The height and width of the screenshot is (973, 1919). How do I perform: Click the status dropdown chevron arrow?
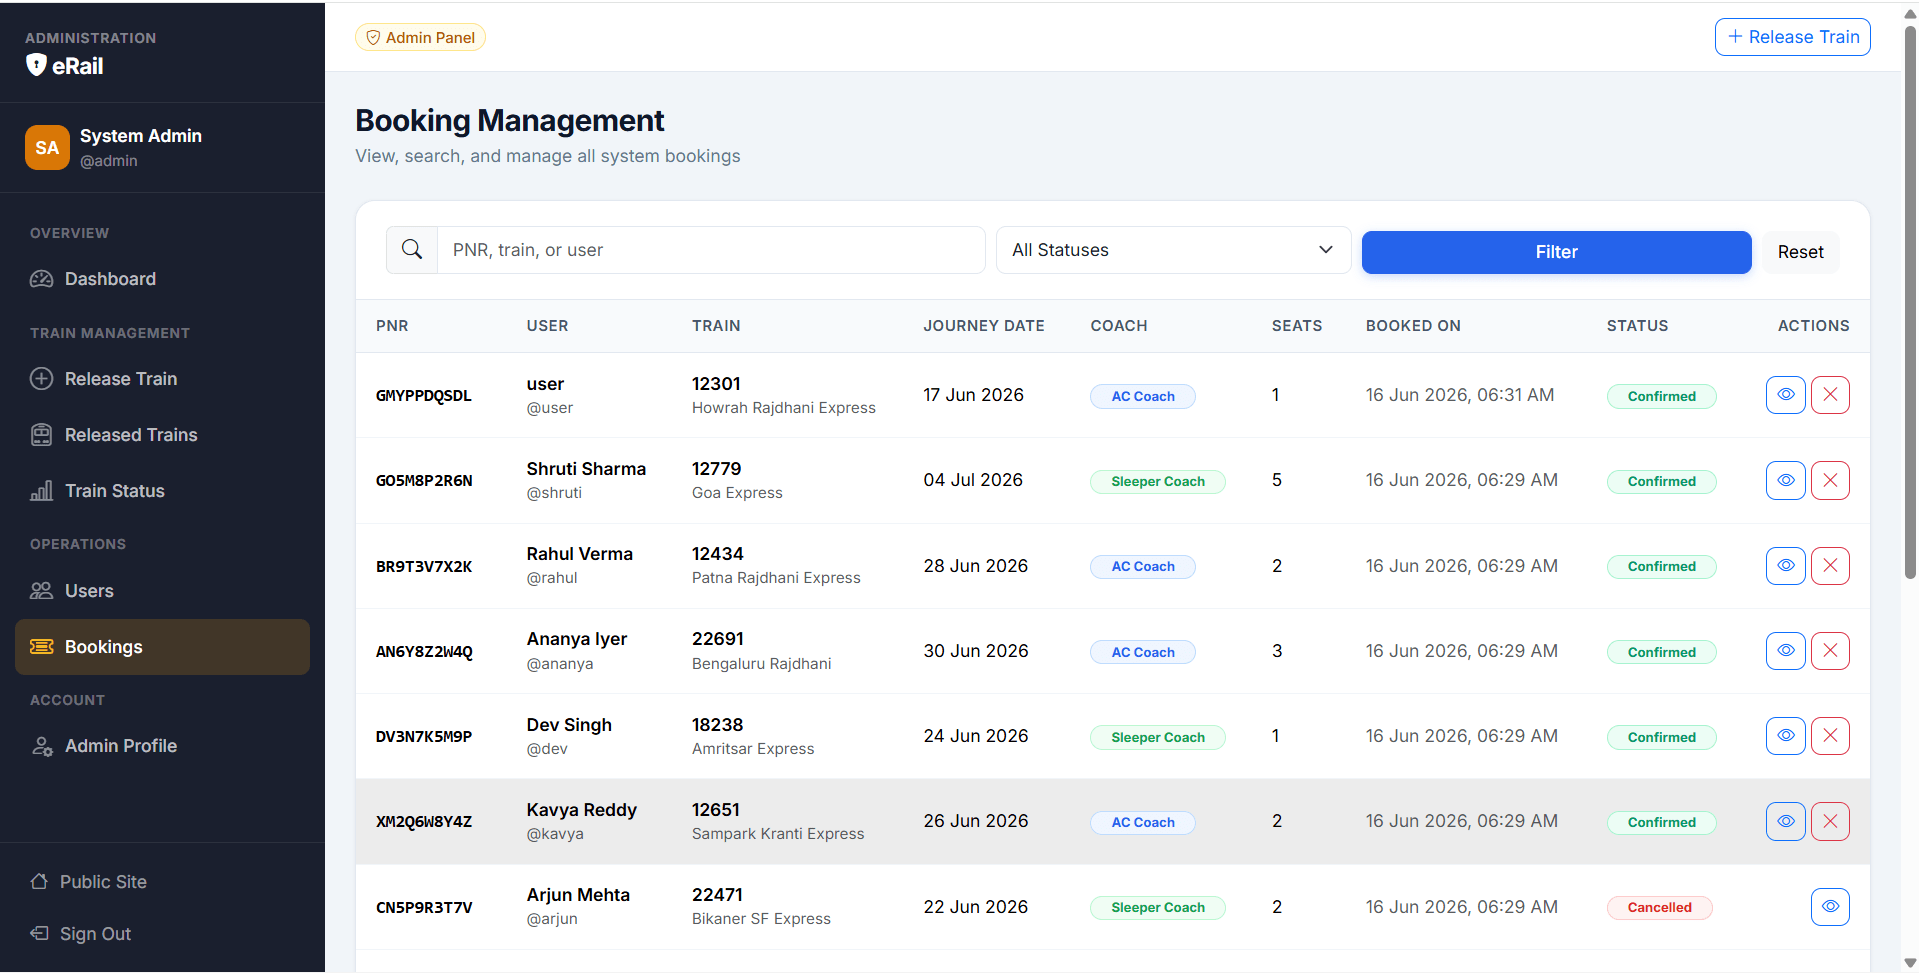(1326, 250)
